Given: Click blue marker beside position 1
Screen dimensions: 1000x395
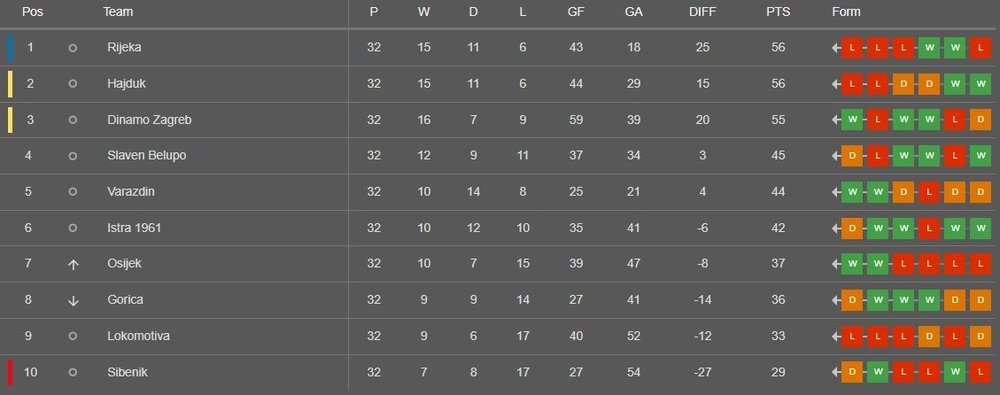Looking at the screenshot, I should click(x=10, y=48).
